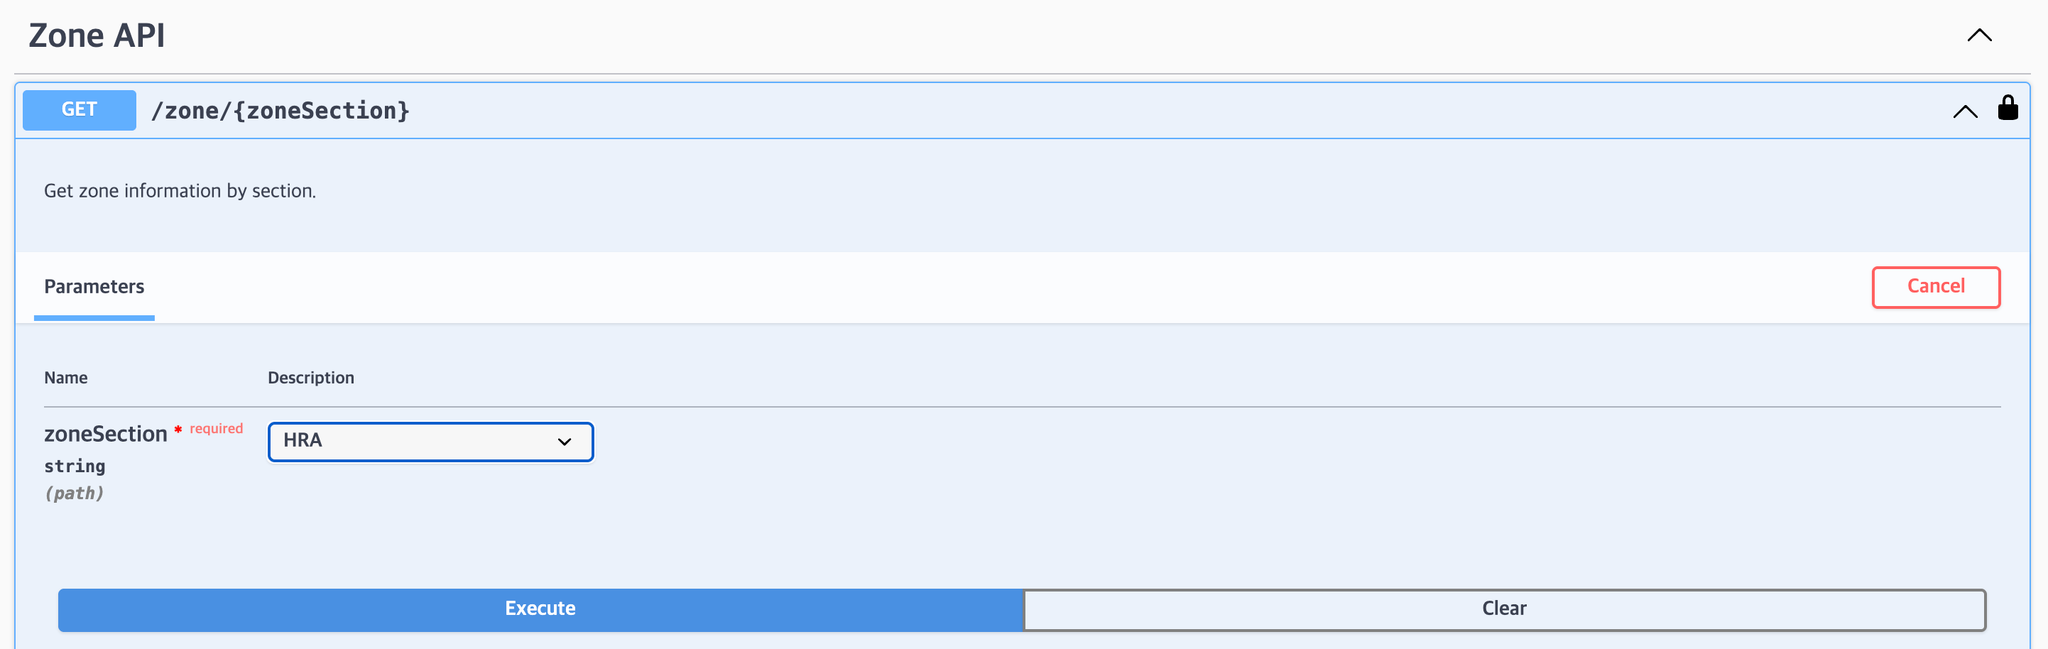Image resolution: width=2048 pixels, height=649 pixels.
Task: Click the Description column header
Action: [x=311, y=378]
